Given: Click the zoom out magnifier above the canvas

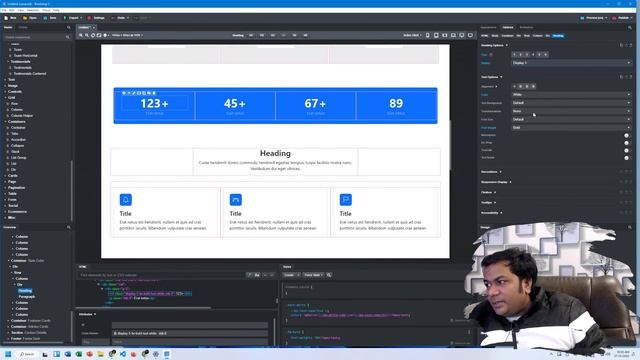Looking at the screenshot, I should pyautogui.click(x=87, y=36).
